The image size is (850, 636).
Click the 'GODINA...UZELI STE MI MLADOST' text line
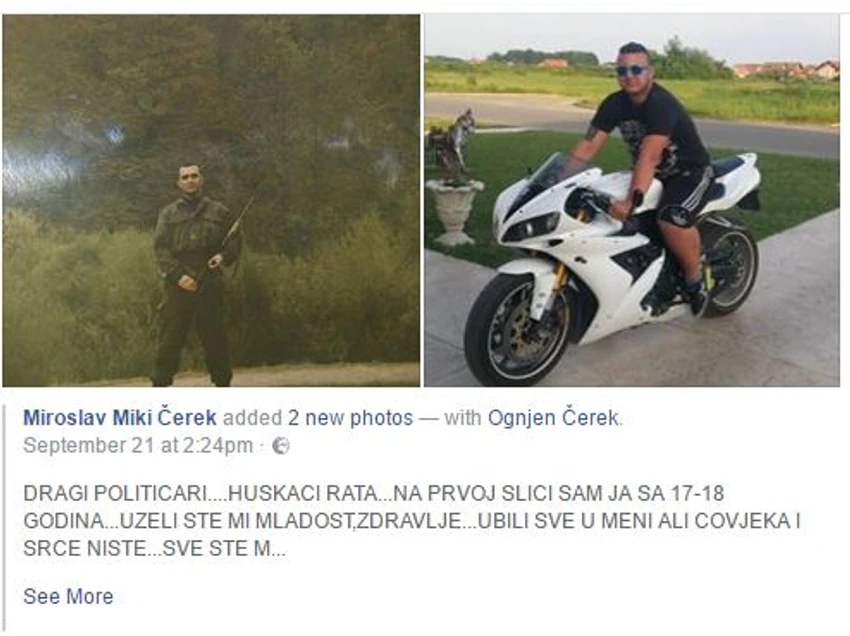(x=412, y=521)
